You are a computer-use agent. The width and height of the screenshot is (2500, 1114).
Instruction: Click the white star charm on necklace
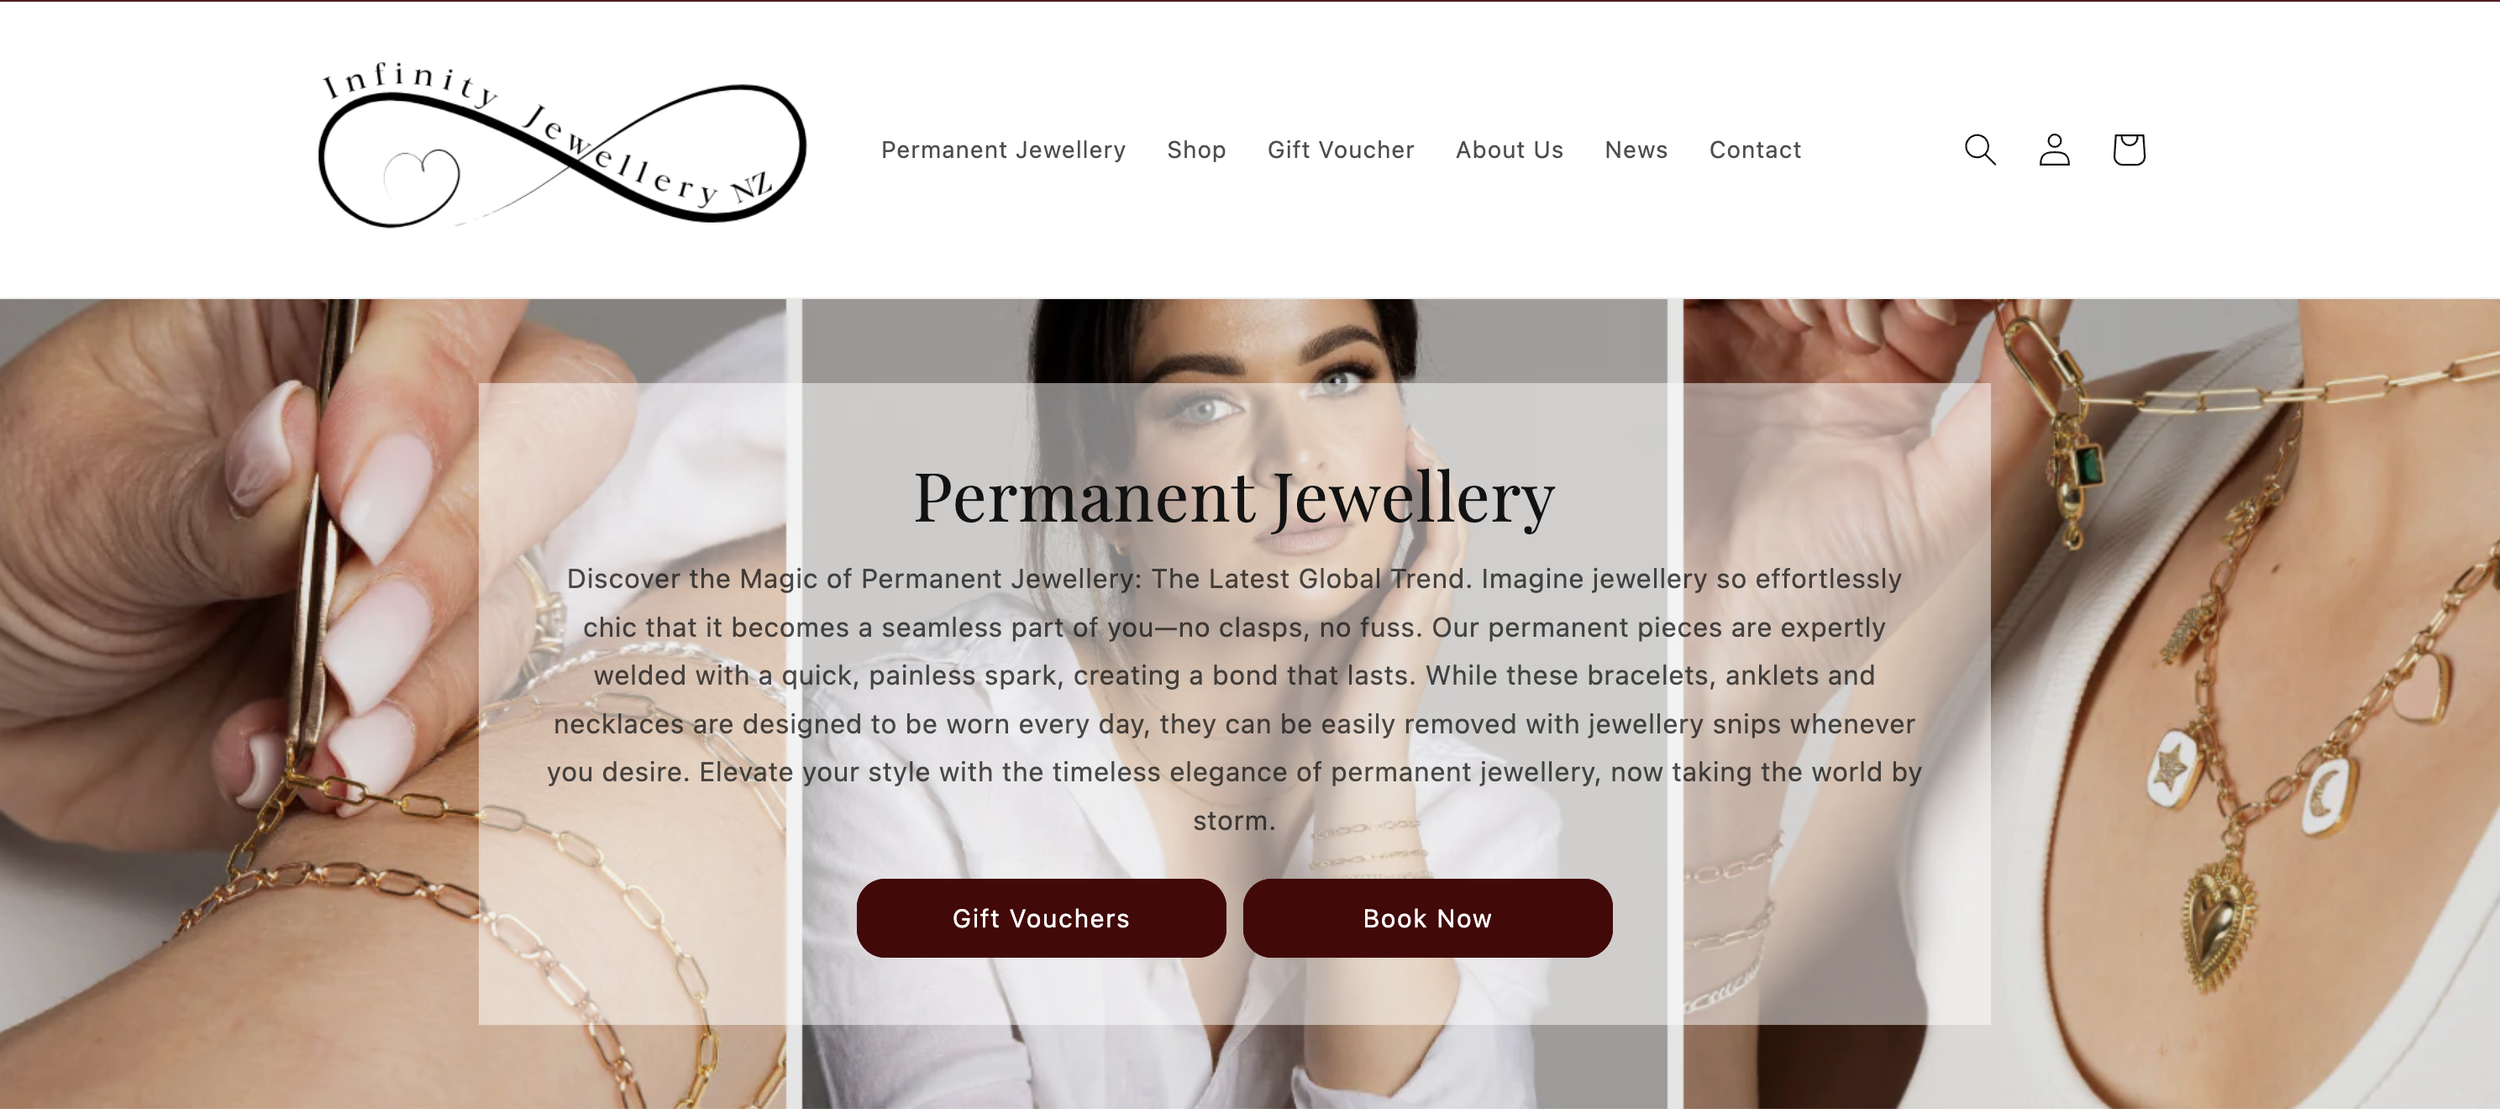pyautogui.click(x=2172, y=768)
